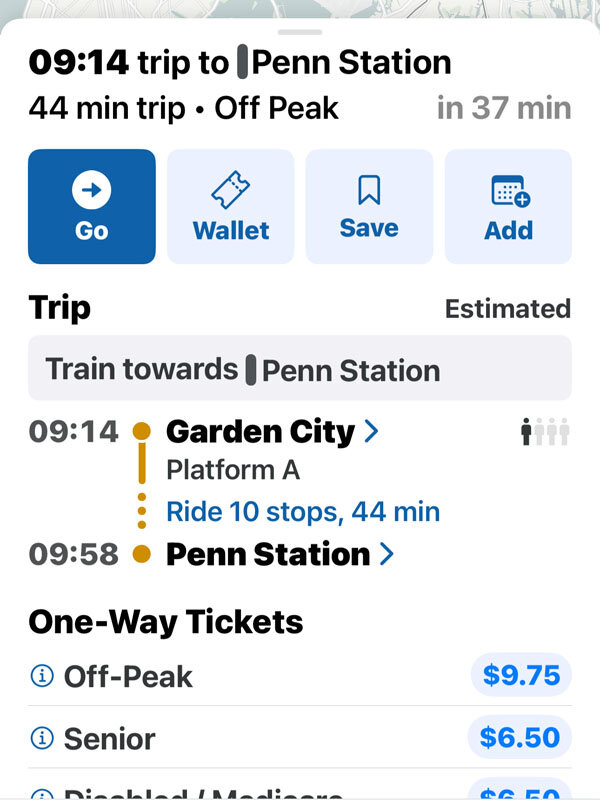Tap Add to calendar icon
600x800 pixels.
[510, 191]
